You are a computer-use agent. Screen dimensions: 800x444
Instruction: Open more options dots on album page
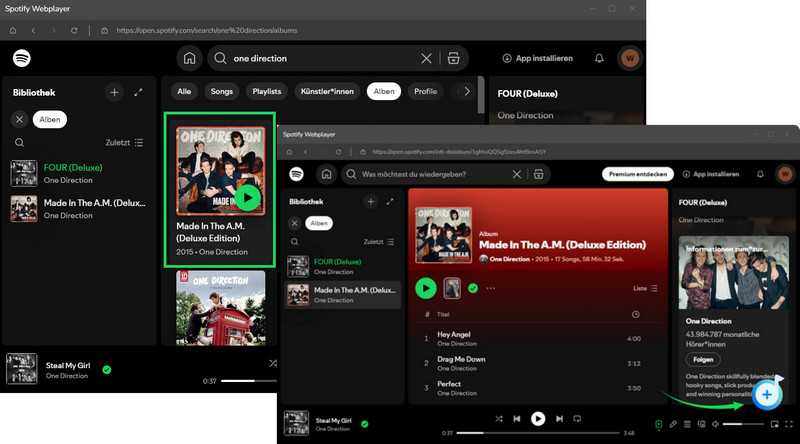coord(490,288)
